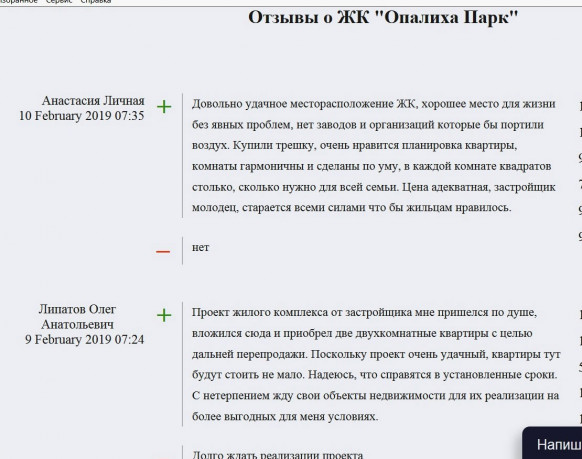The height and width of the screenshot is (459, 582).
Task: Click sentence 'Цена адекватная, застройщик' line
Action: 479,187
